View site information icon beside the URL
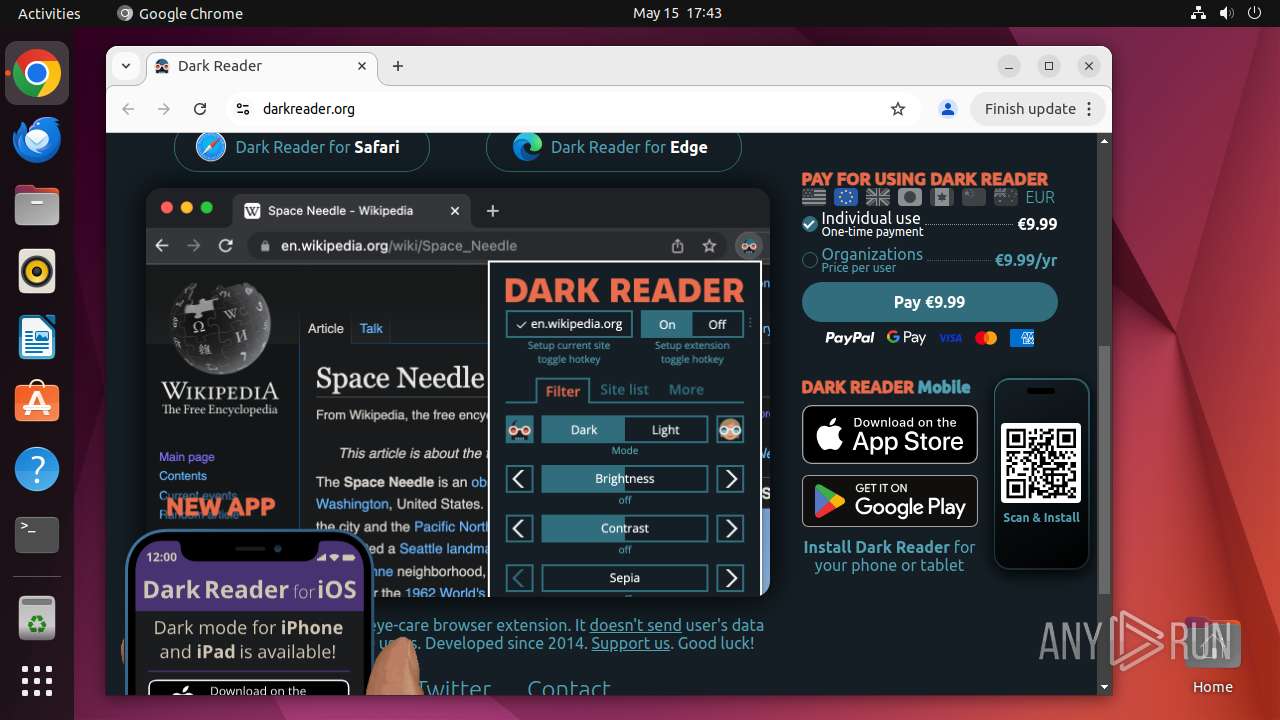1280x720 pixels. pos(242,109)
